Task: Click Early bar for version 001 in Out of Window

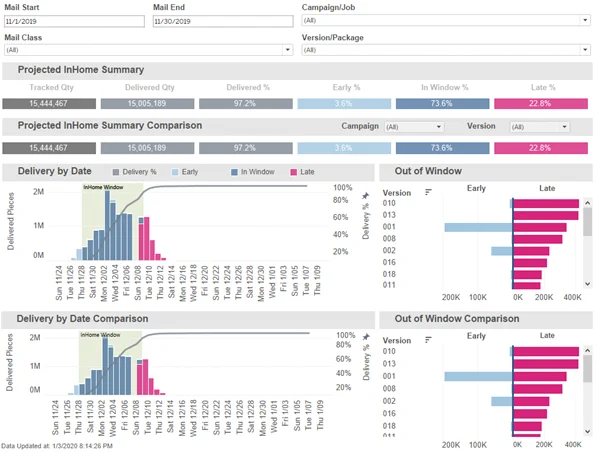Action: 478,228
